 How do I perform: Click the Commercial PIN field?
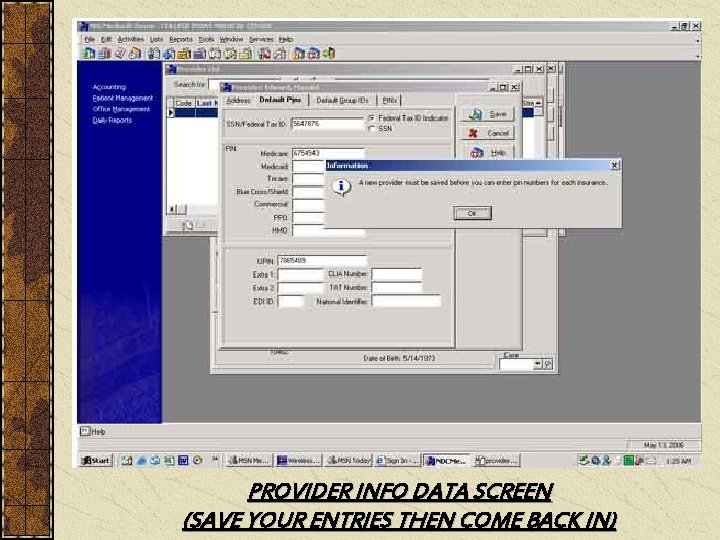point(309,204)
